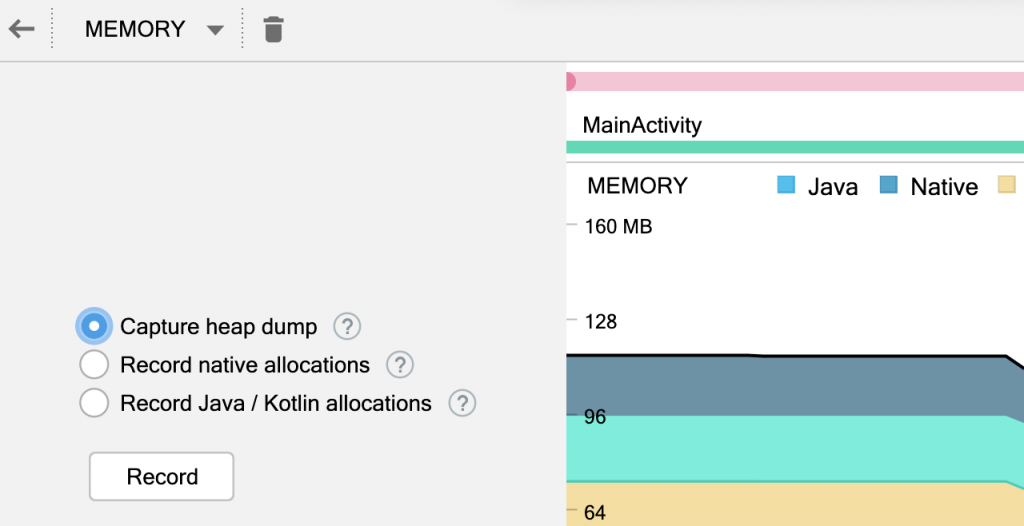Click the teal region of memory chart
The width and height of the screenshot is (1024, 526).
(x=790, y=448)
